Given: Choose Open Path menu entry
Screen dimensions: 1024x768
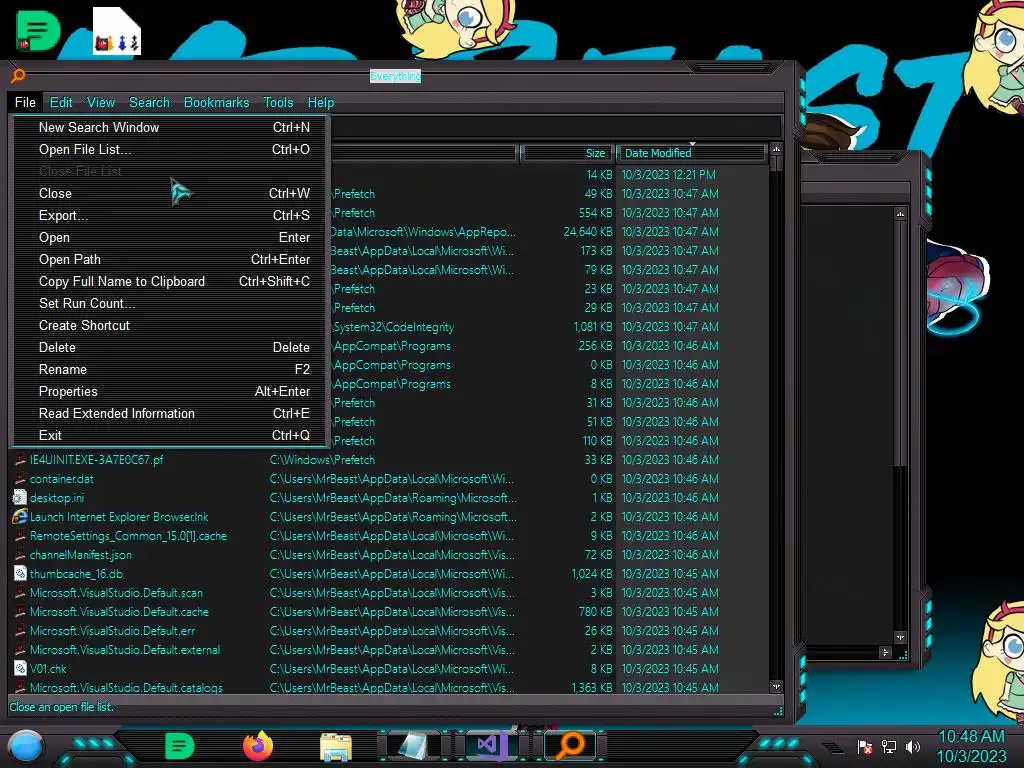Looking at the screenshot, I should [170, 259].
